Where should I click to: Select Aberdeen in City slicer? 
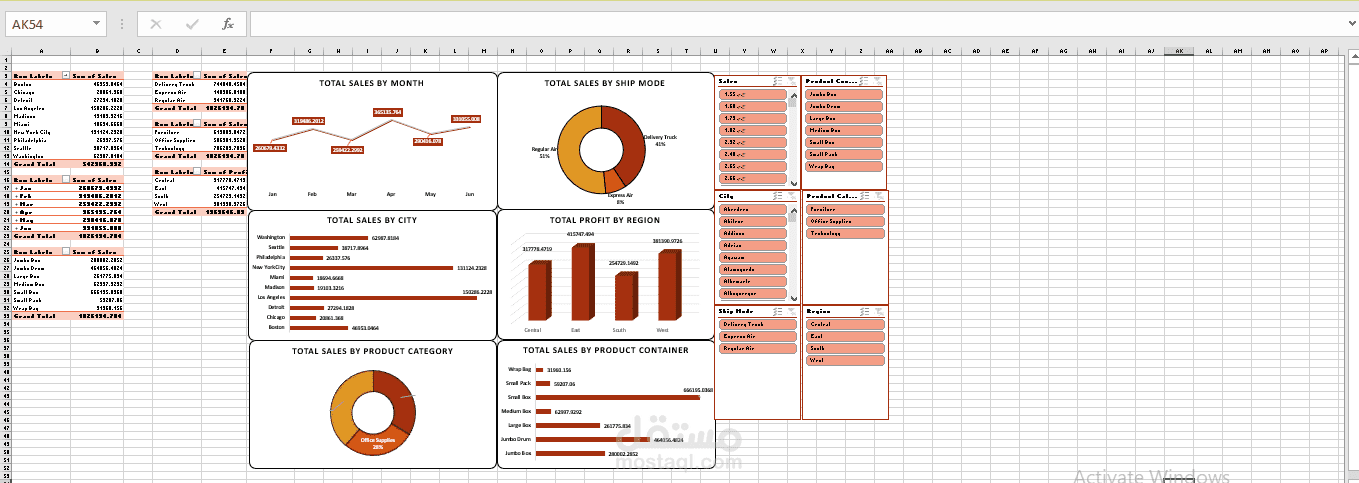point(753,209)
